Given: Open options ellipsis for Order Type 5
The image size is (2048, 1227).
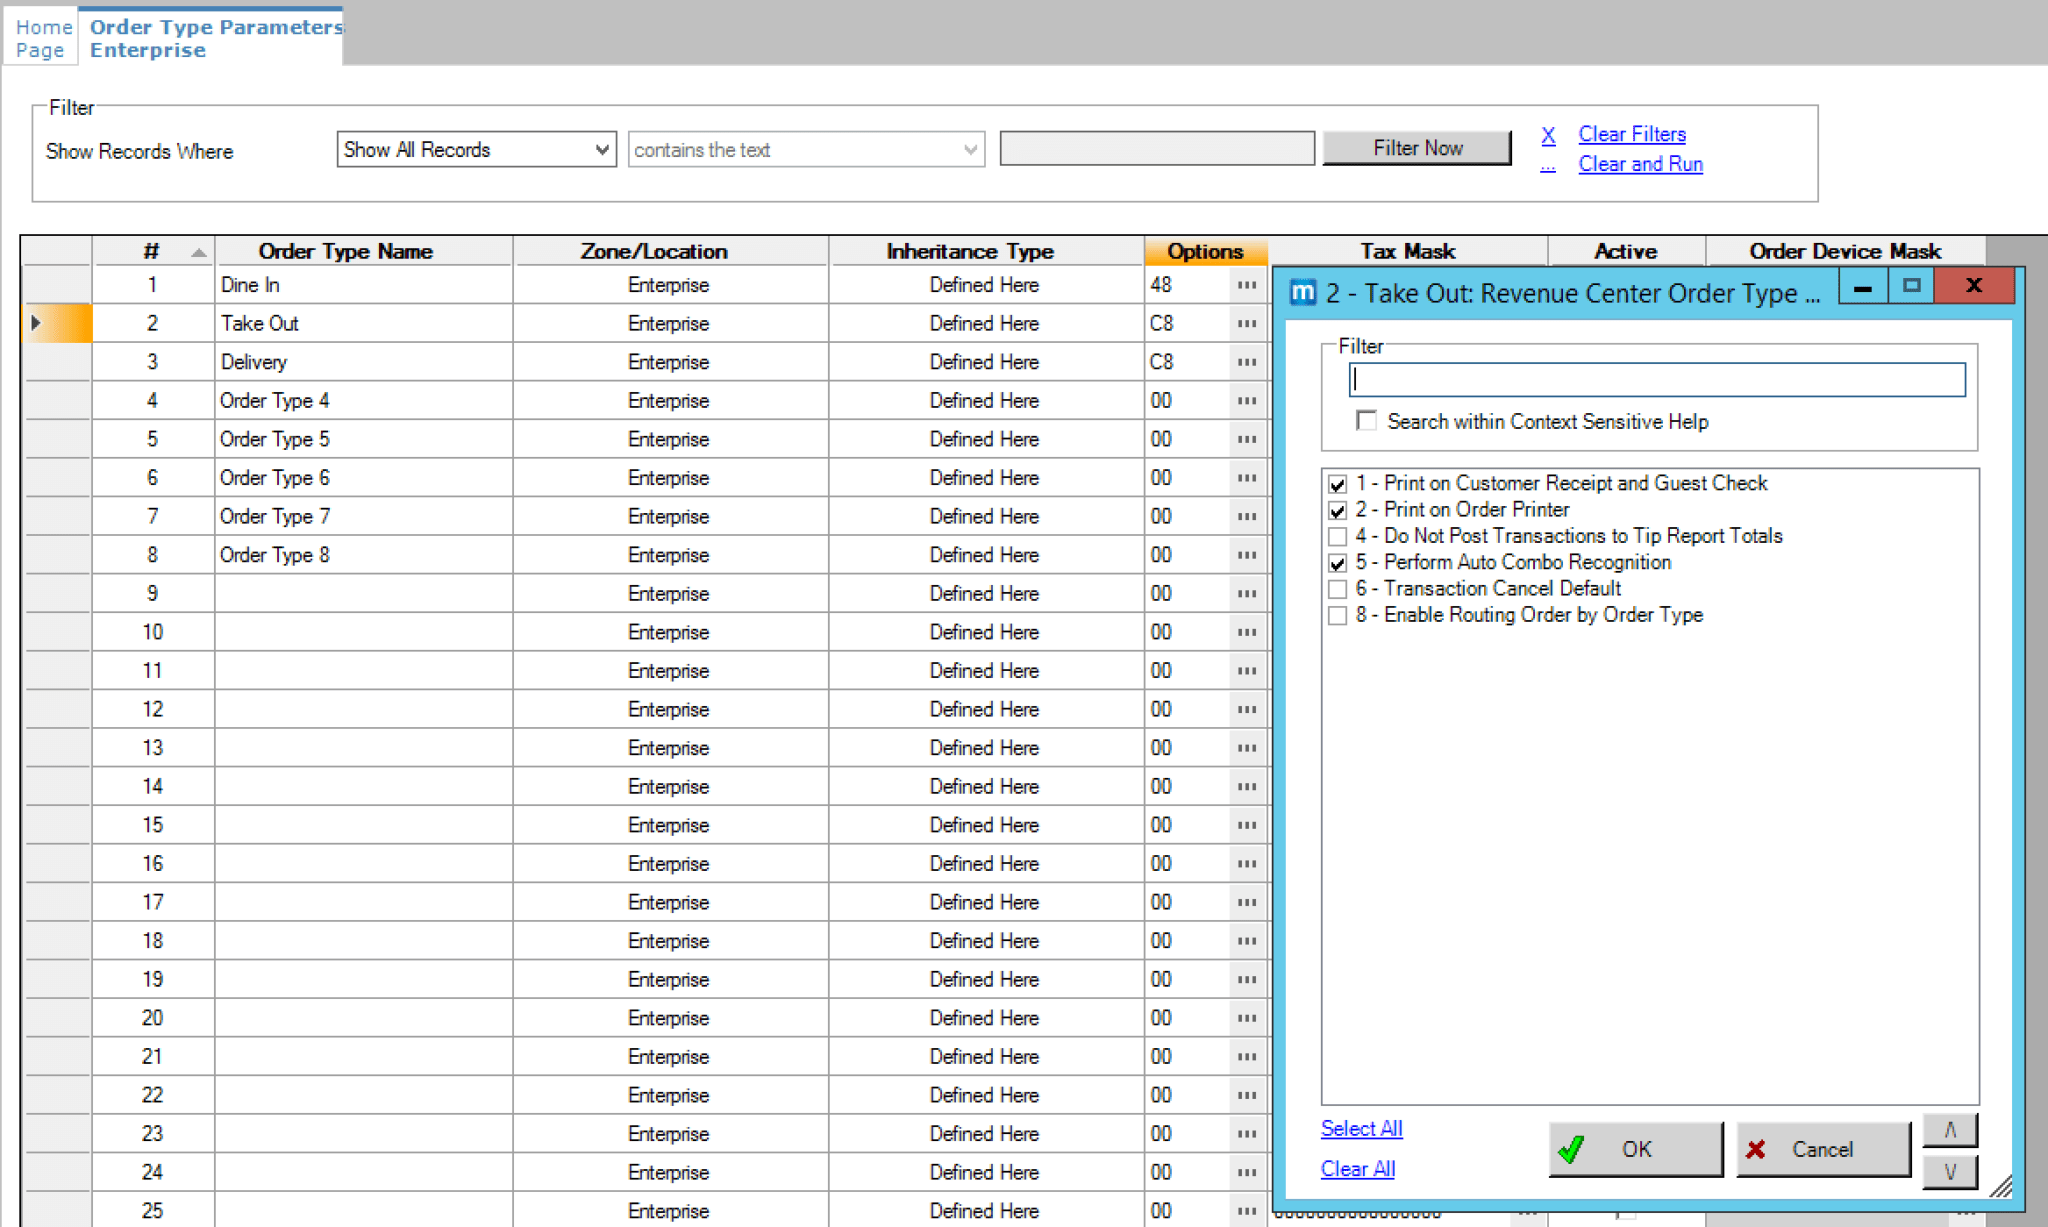Looking at the screenshot, I should pos(1246,439).
